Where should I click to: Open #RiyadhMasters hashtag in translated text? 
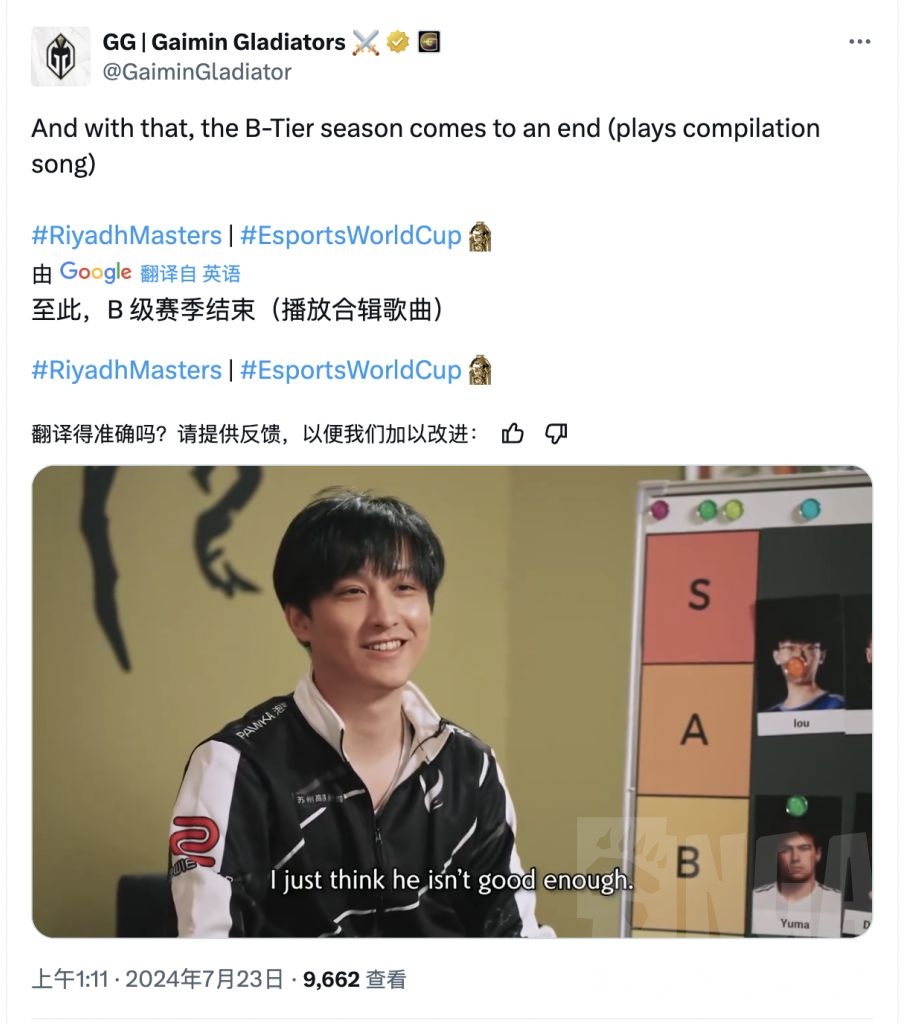pyautogui.click(x=127, y=370)
